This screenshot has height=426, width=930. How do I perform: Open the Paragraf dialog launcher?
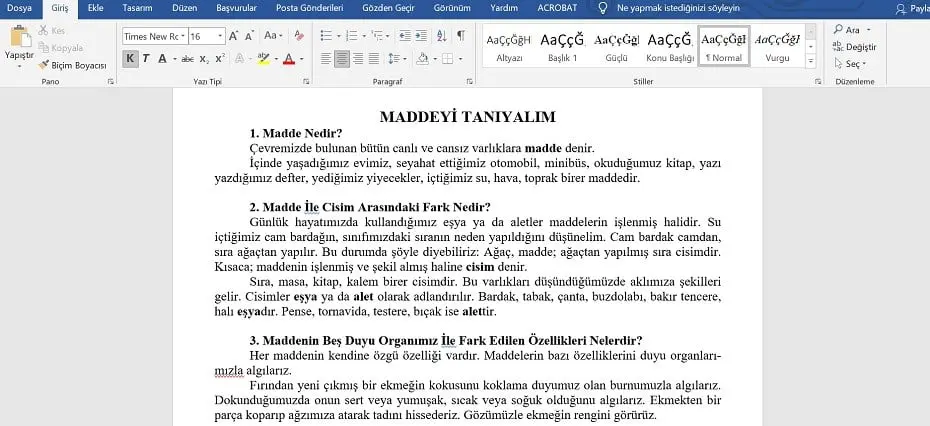click(470, 81)
